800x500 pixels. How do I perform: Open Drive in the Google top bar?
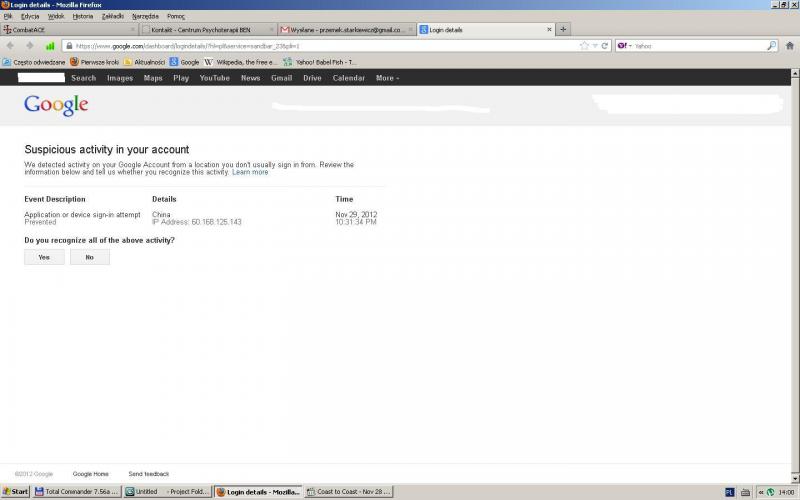(312, 78)
